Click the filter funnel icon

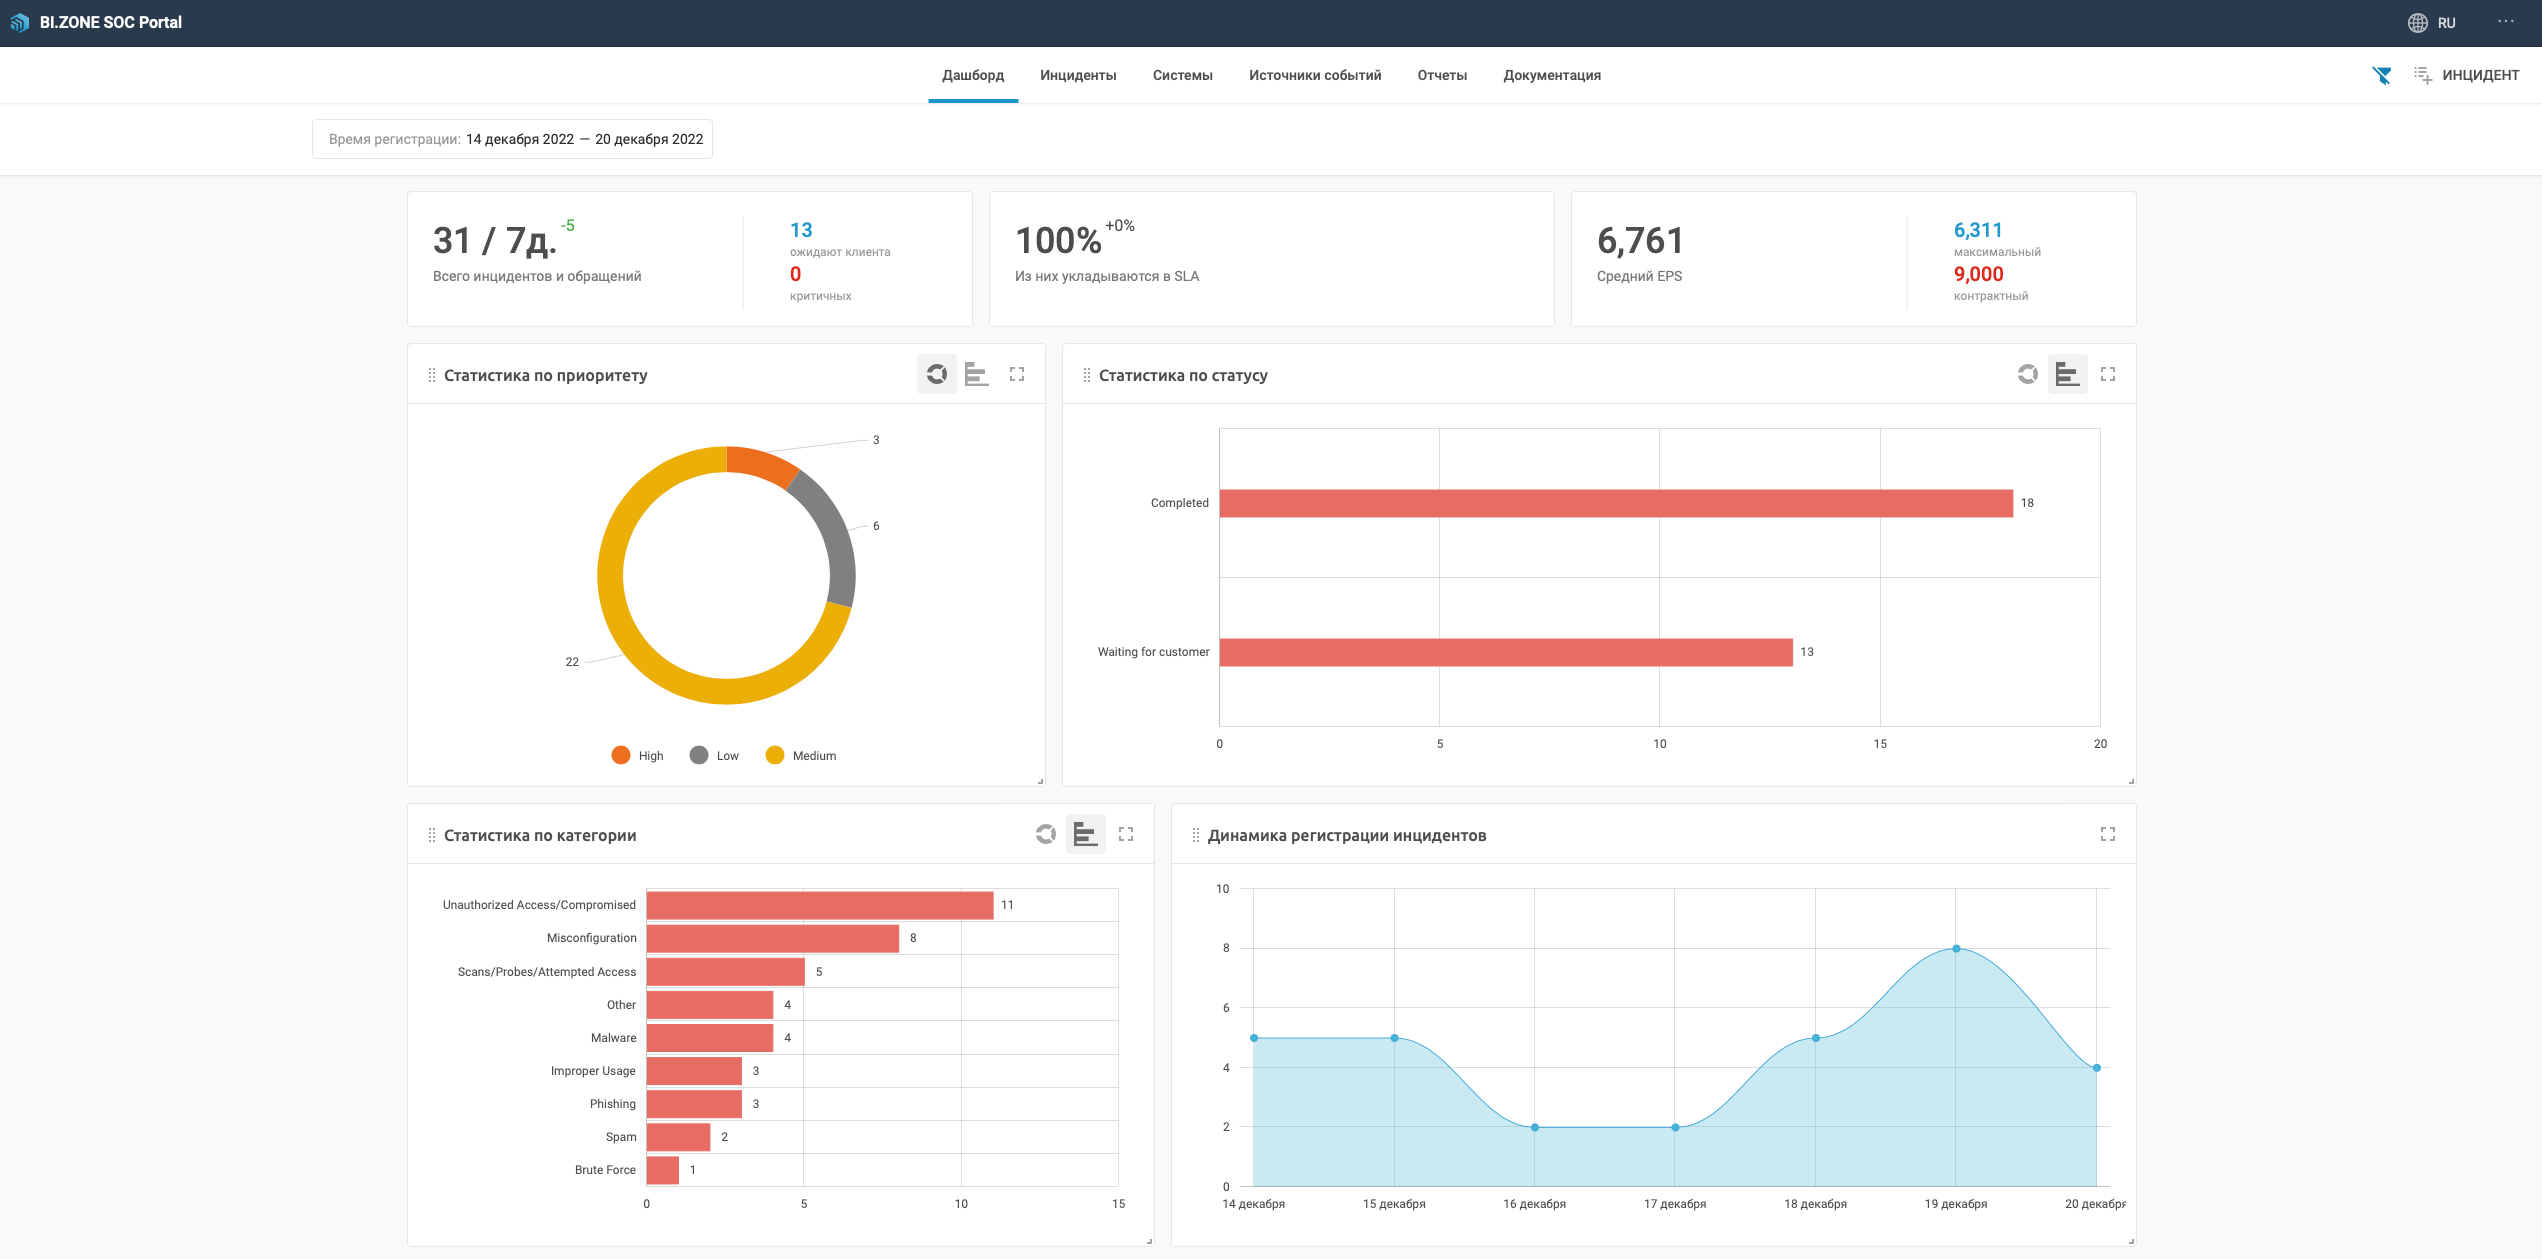pos(2382,75)
